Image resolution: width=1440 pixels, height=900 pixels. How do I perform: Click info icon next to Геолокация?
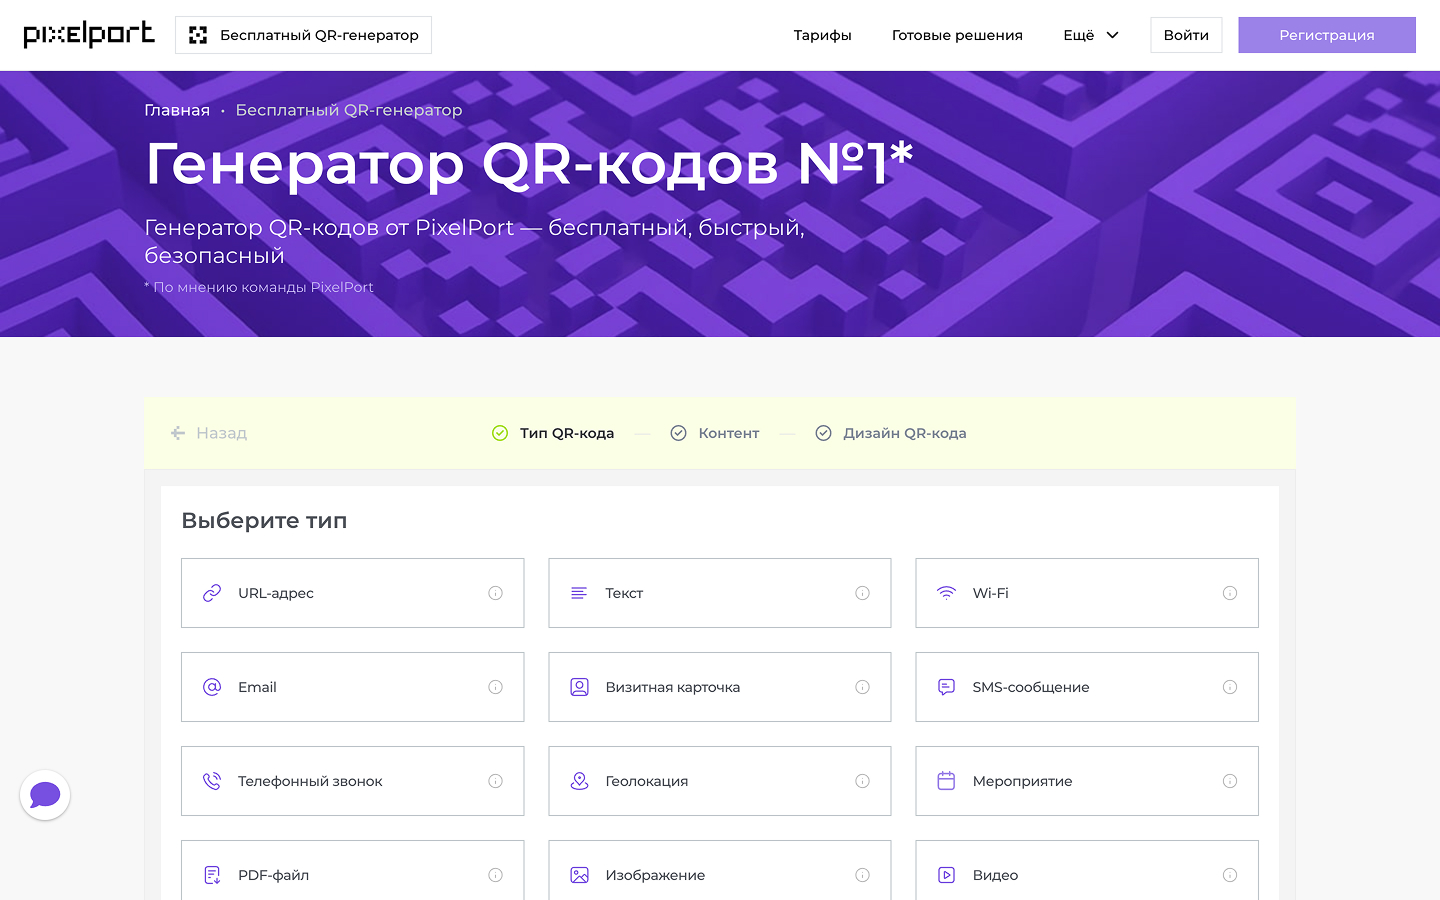[x=862, y=781]
